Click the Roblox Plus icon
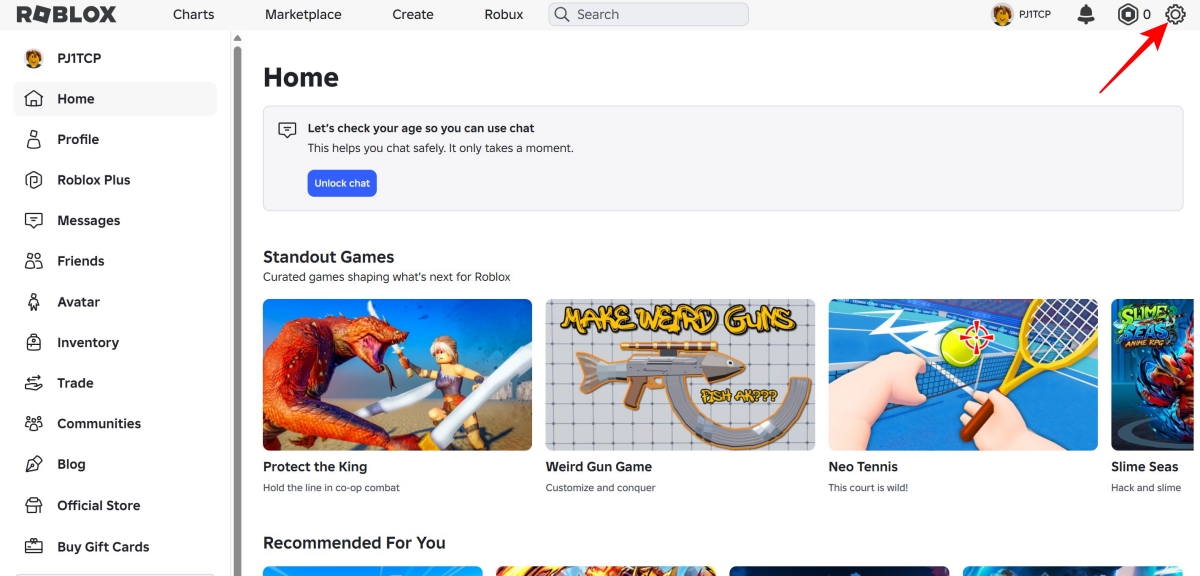Image resolution: width=1200 pixels, height=576 pixels. click(x=34, y=180)
